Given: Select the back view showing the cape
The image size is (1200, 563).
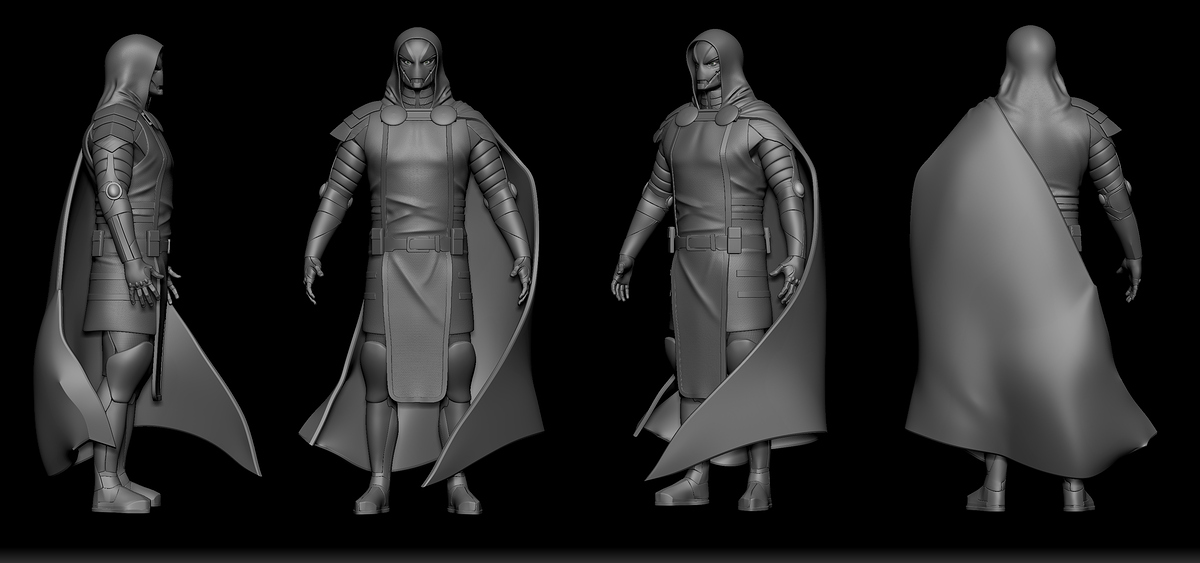Looking at the screenshot, I should point(1030,268).
